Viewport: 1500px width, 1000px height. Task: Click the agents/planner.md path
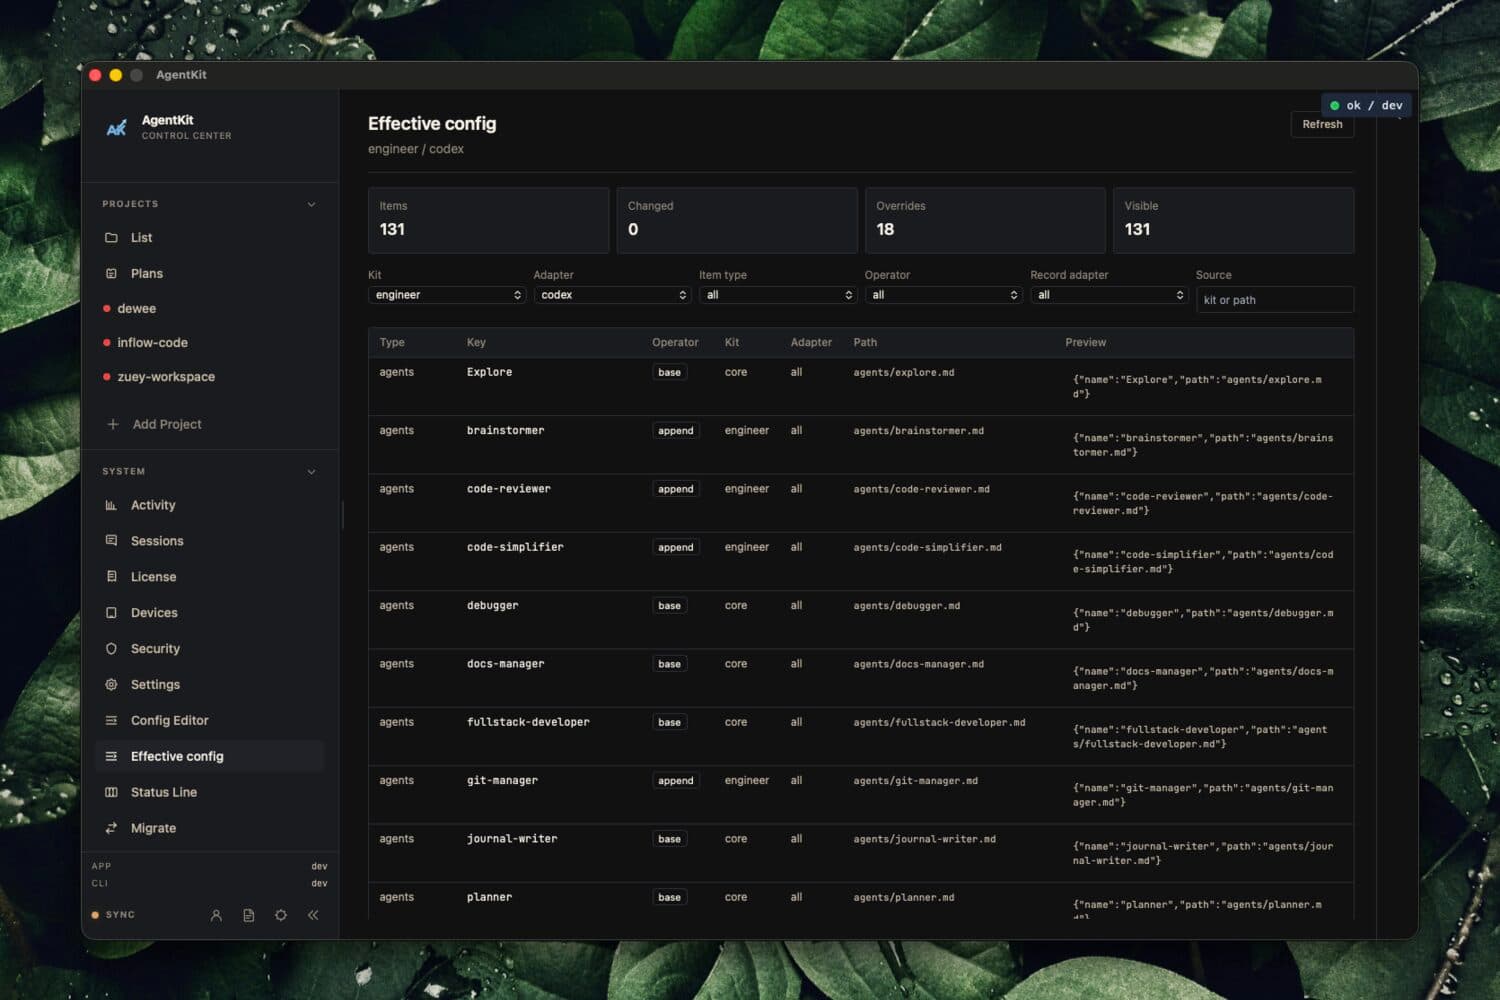point(904,898)
